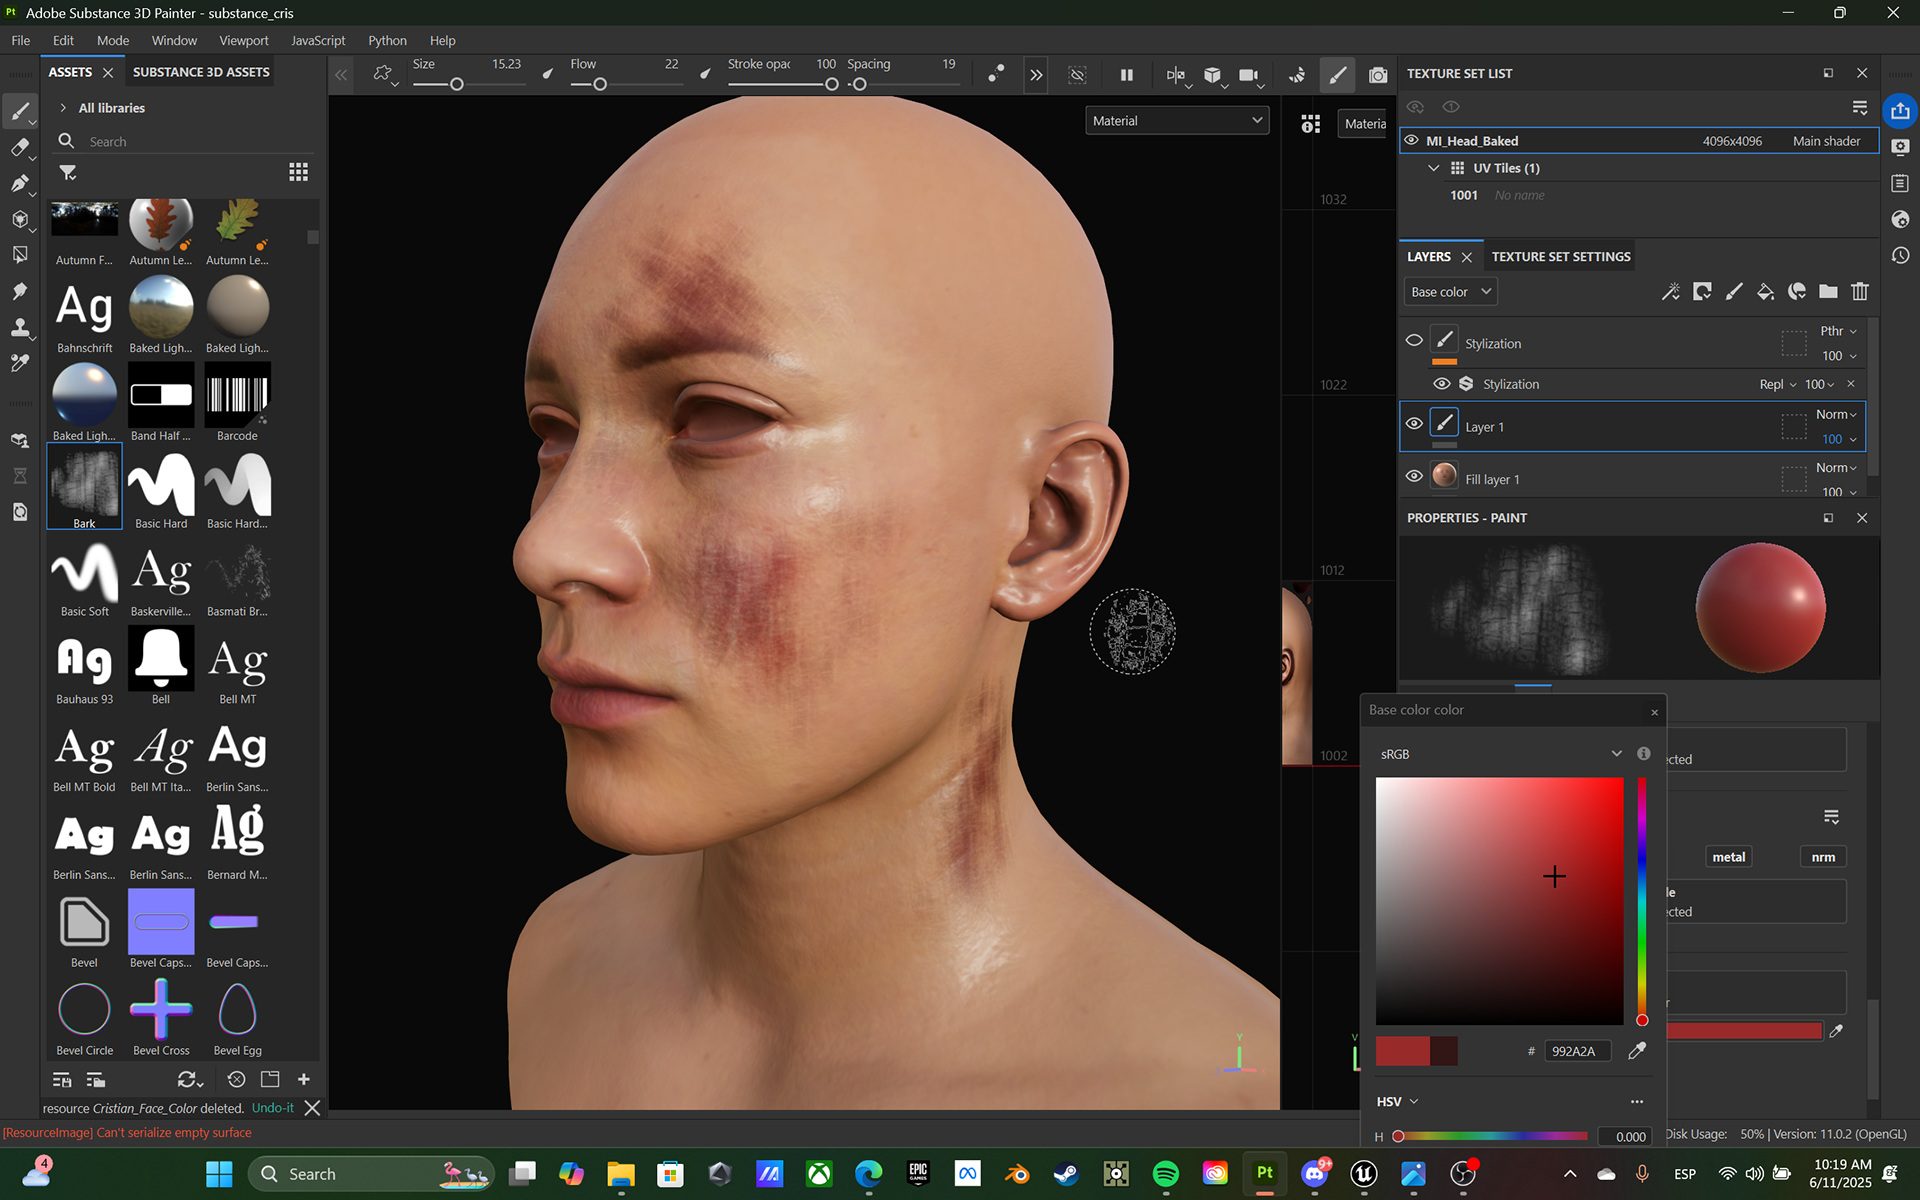Select the Eraser tool in left toolbar
Screen dimensions: 1920x1200
point(19,148)
